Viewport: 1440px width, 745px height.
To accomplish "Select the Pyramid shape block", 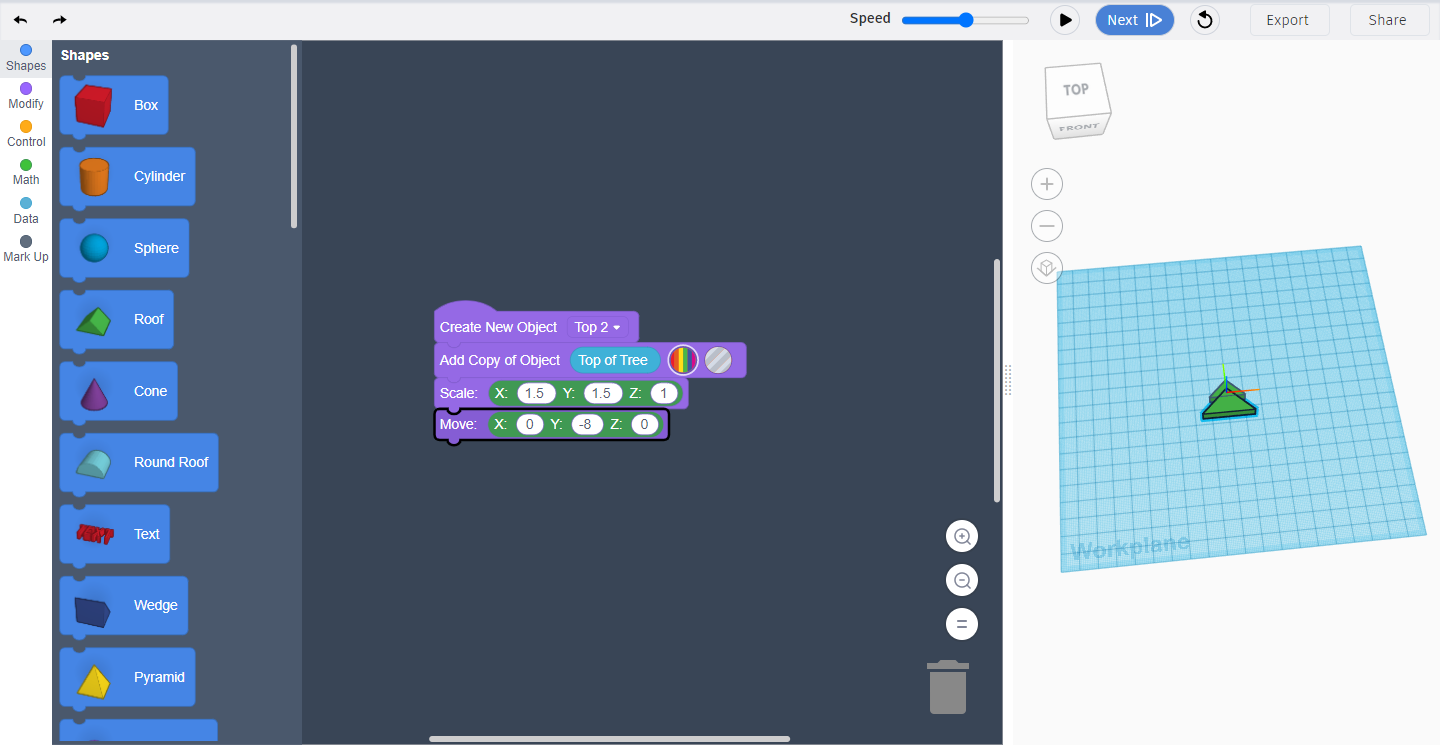I will click(127, 677).
